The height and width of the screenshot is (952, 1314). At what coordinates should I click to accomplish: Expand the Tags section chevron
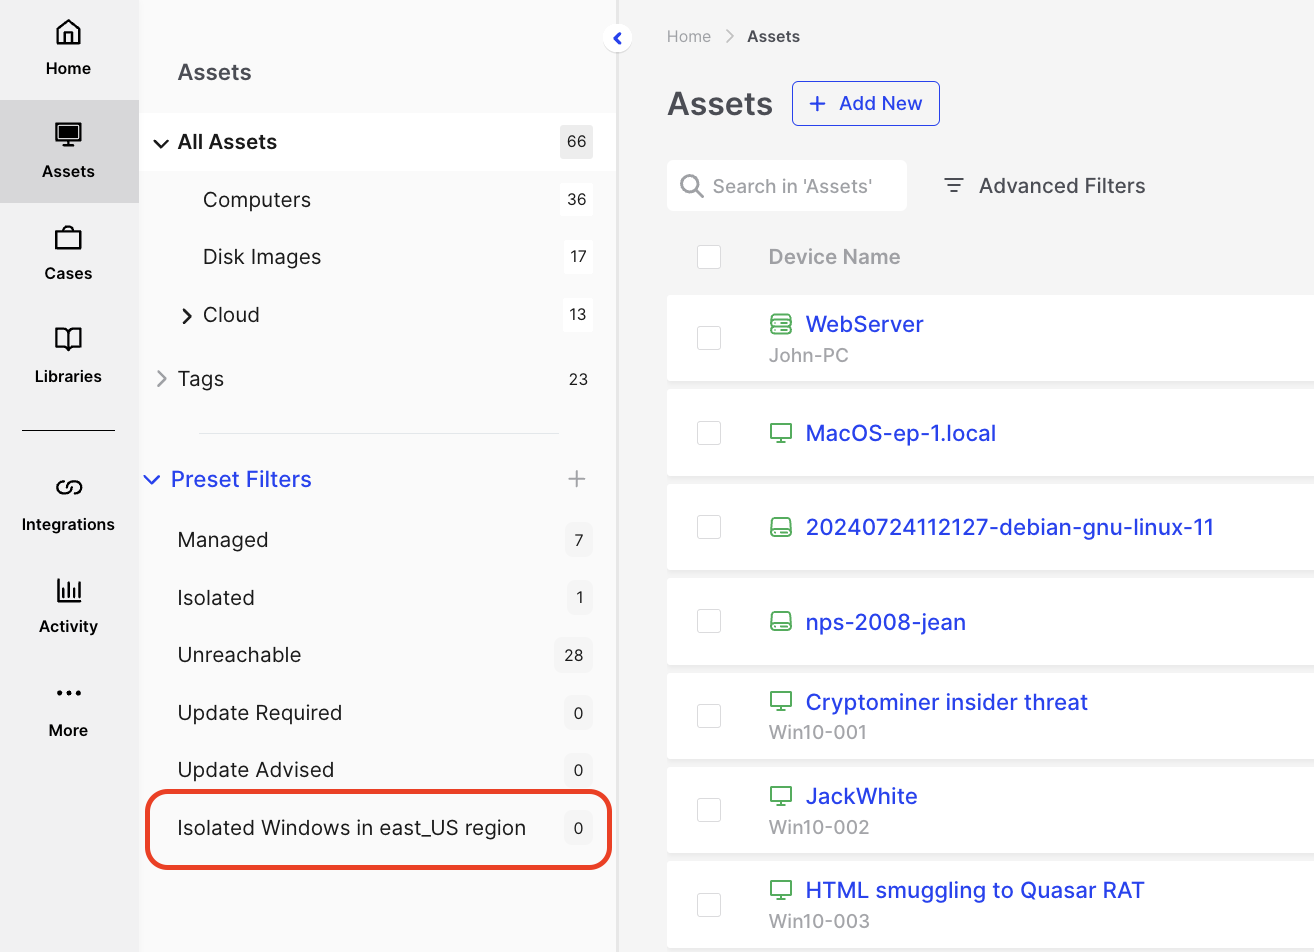coord(161,379)
